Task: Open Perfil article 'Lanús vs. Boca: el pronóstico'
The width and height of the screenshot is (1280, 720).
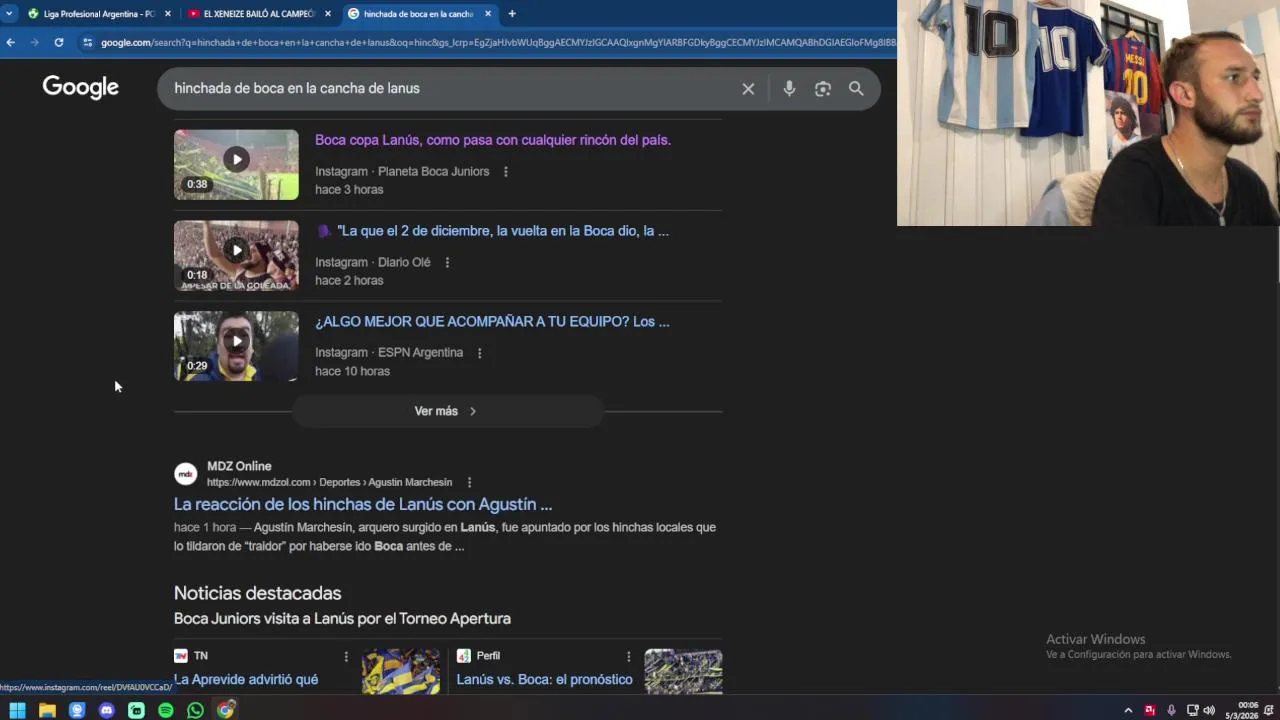Action: 544,680
